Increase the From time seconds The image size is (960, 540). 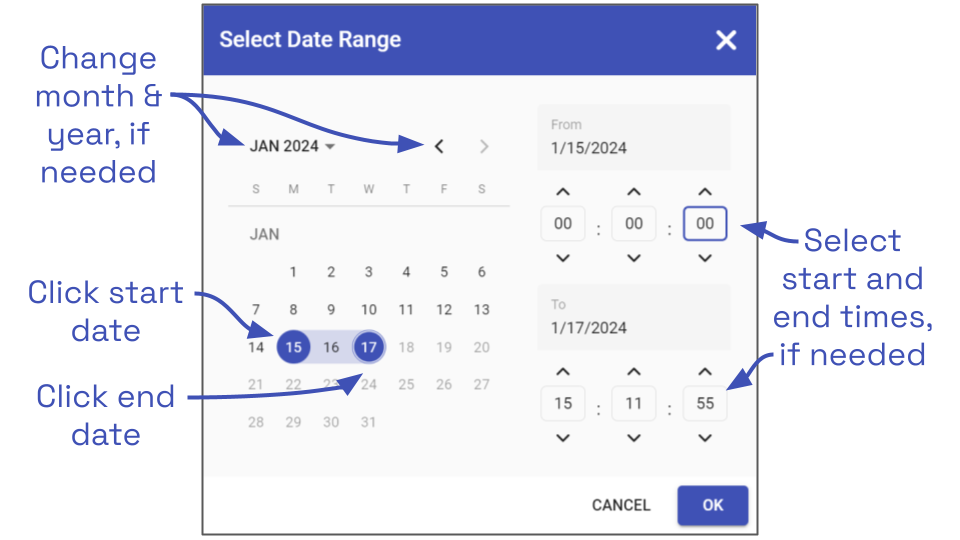point(705,192)
